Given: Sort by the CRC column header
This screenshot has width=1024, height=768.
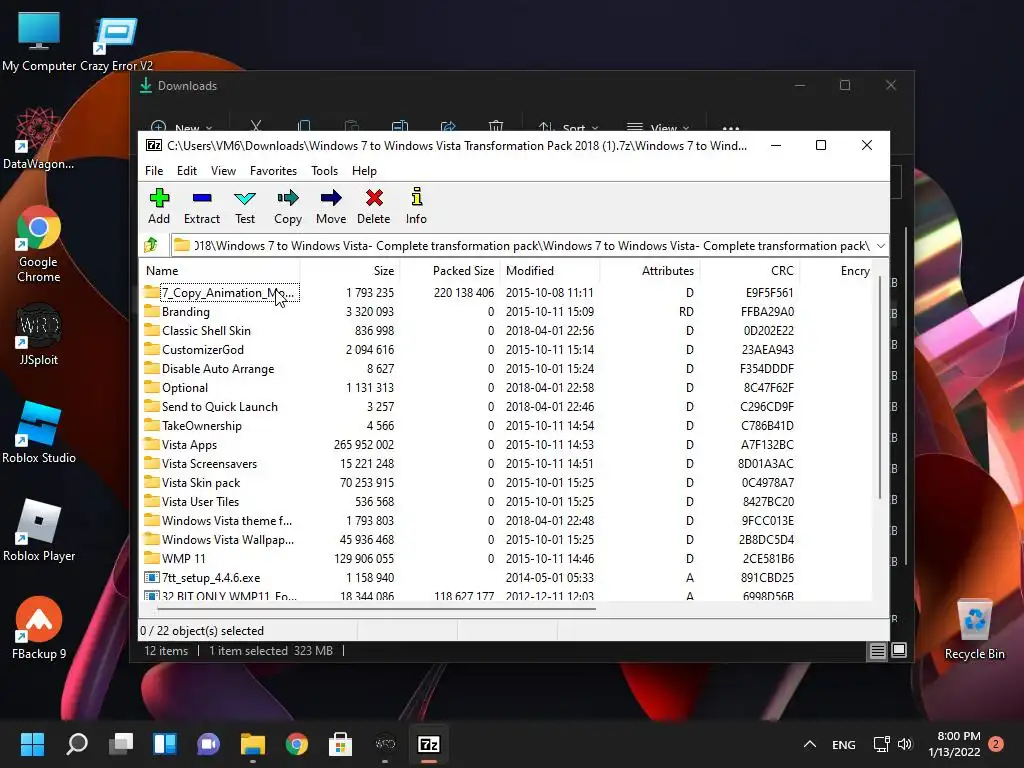Looking at the screenshot, I should 750,270.
